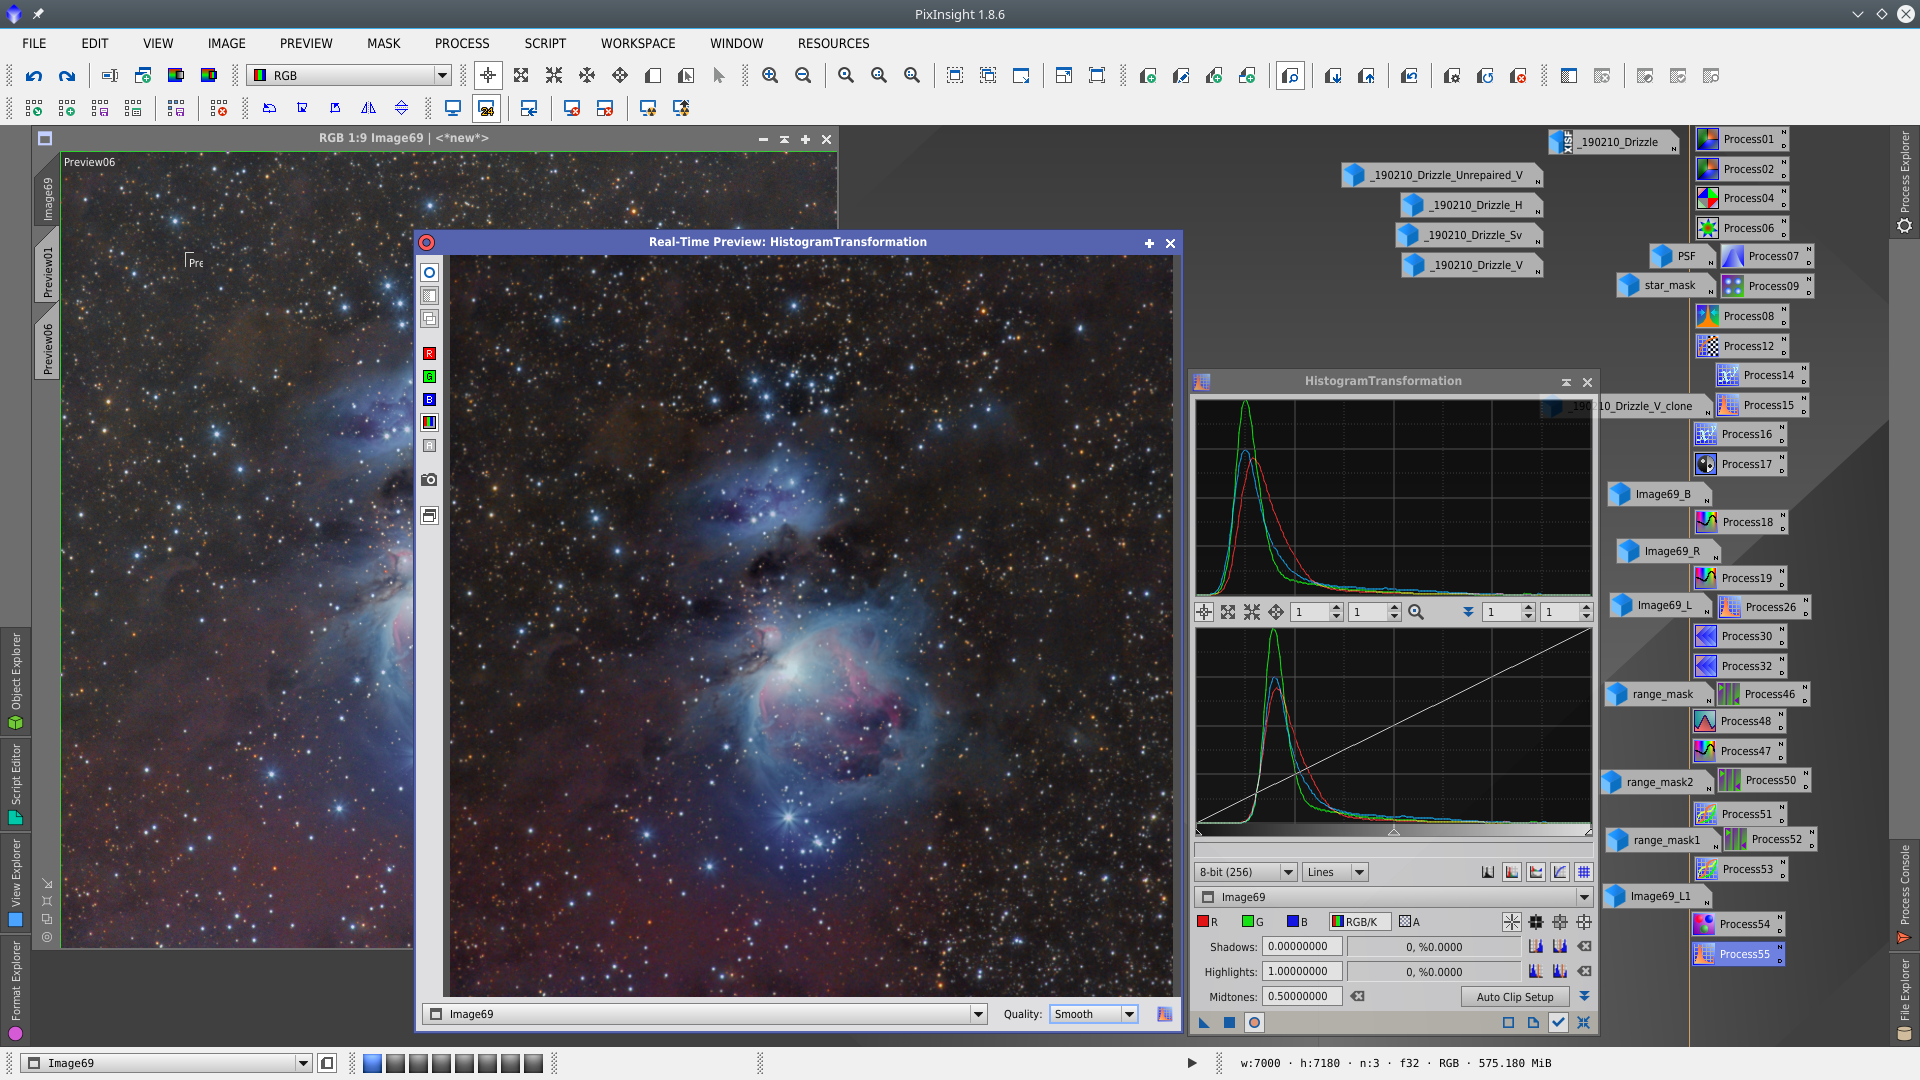Viewport: 1920px width, 1080px height.
Task: Click the Shadows value input field
Action: tap(1300, 946)
